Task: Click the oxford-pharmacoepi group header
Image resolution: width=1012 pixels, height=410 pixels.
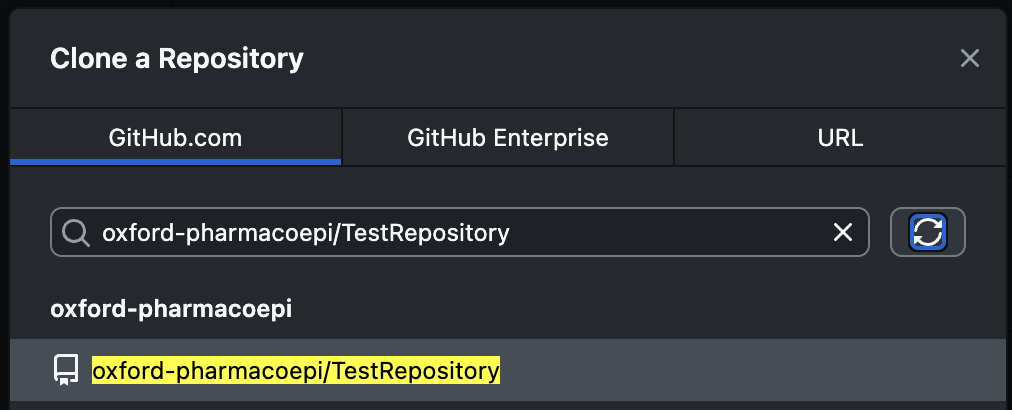Action: [x=171, y=309]
